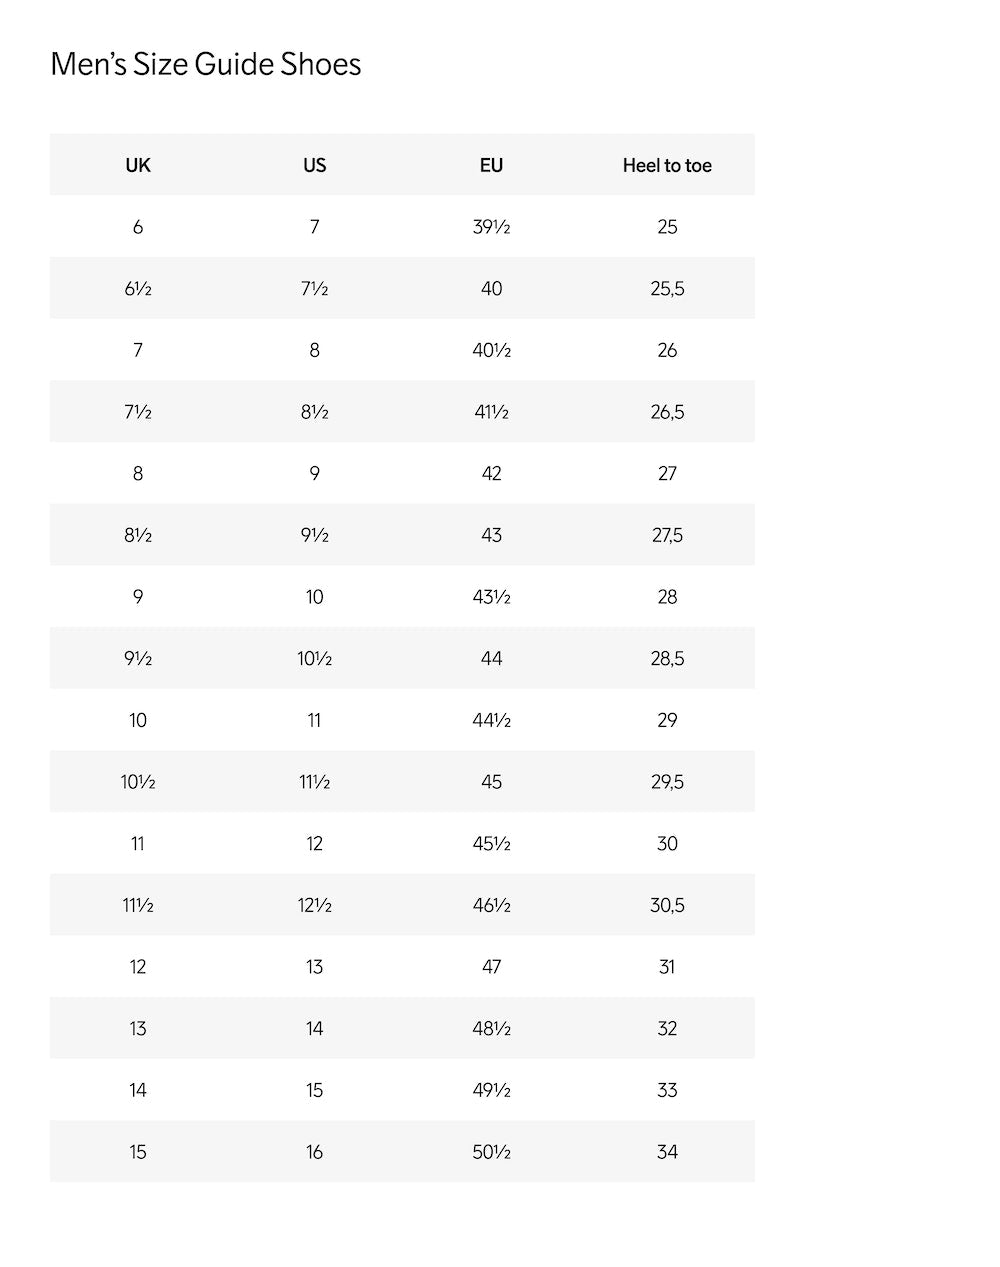Select heel to toe value 30,5

tap(667, 905)
